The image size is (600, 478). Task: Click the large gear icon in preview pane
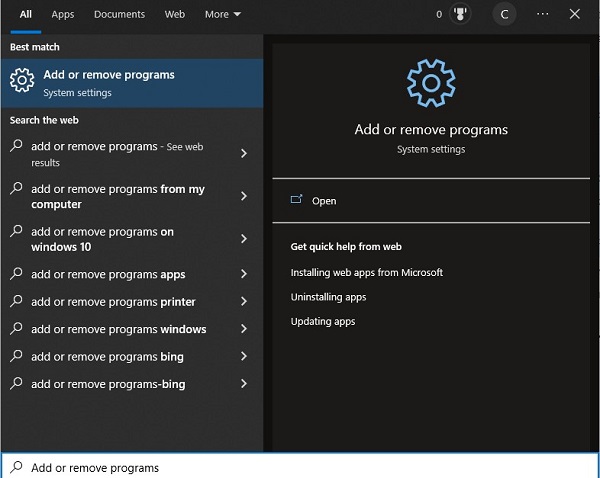pyautogui.click(x=431, y=84)
